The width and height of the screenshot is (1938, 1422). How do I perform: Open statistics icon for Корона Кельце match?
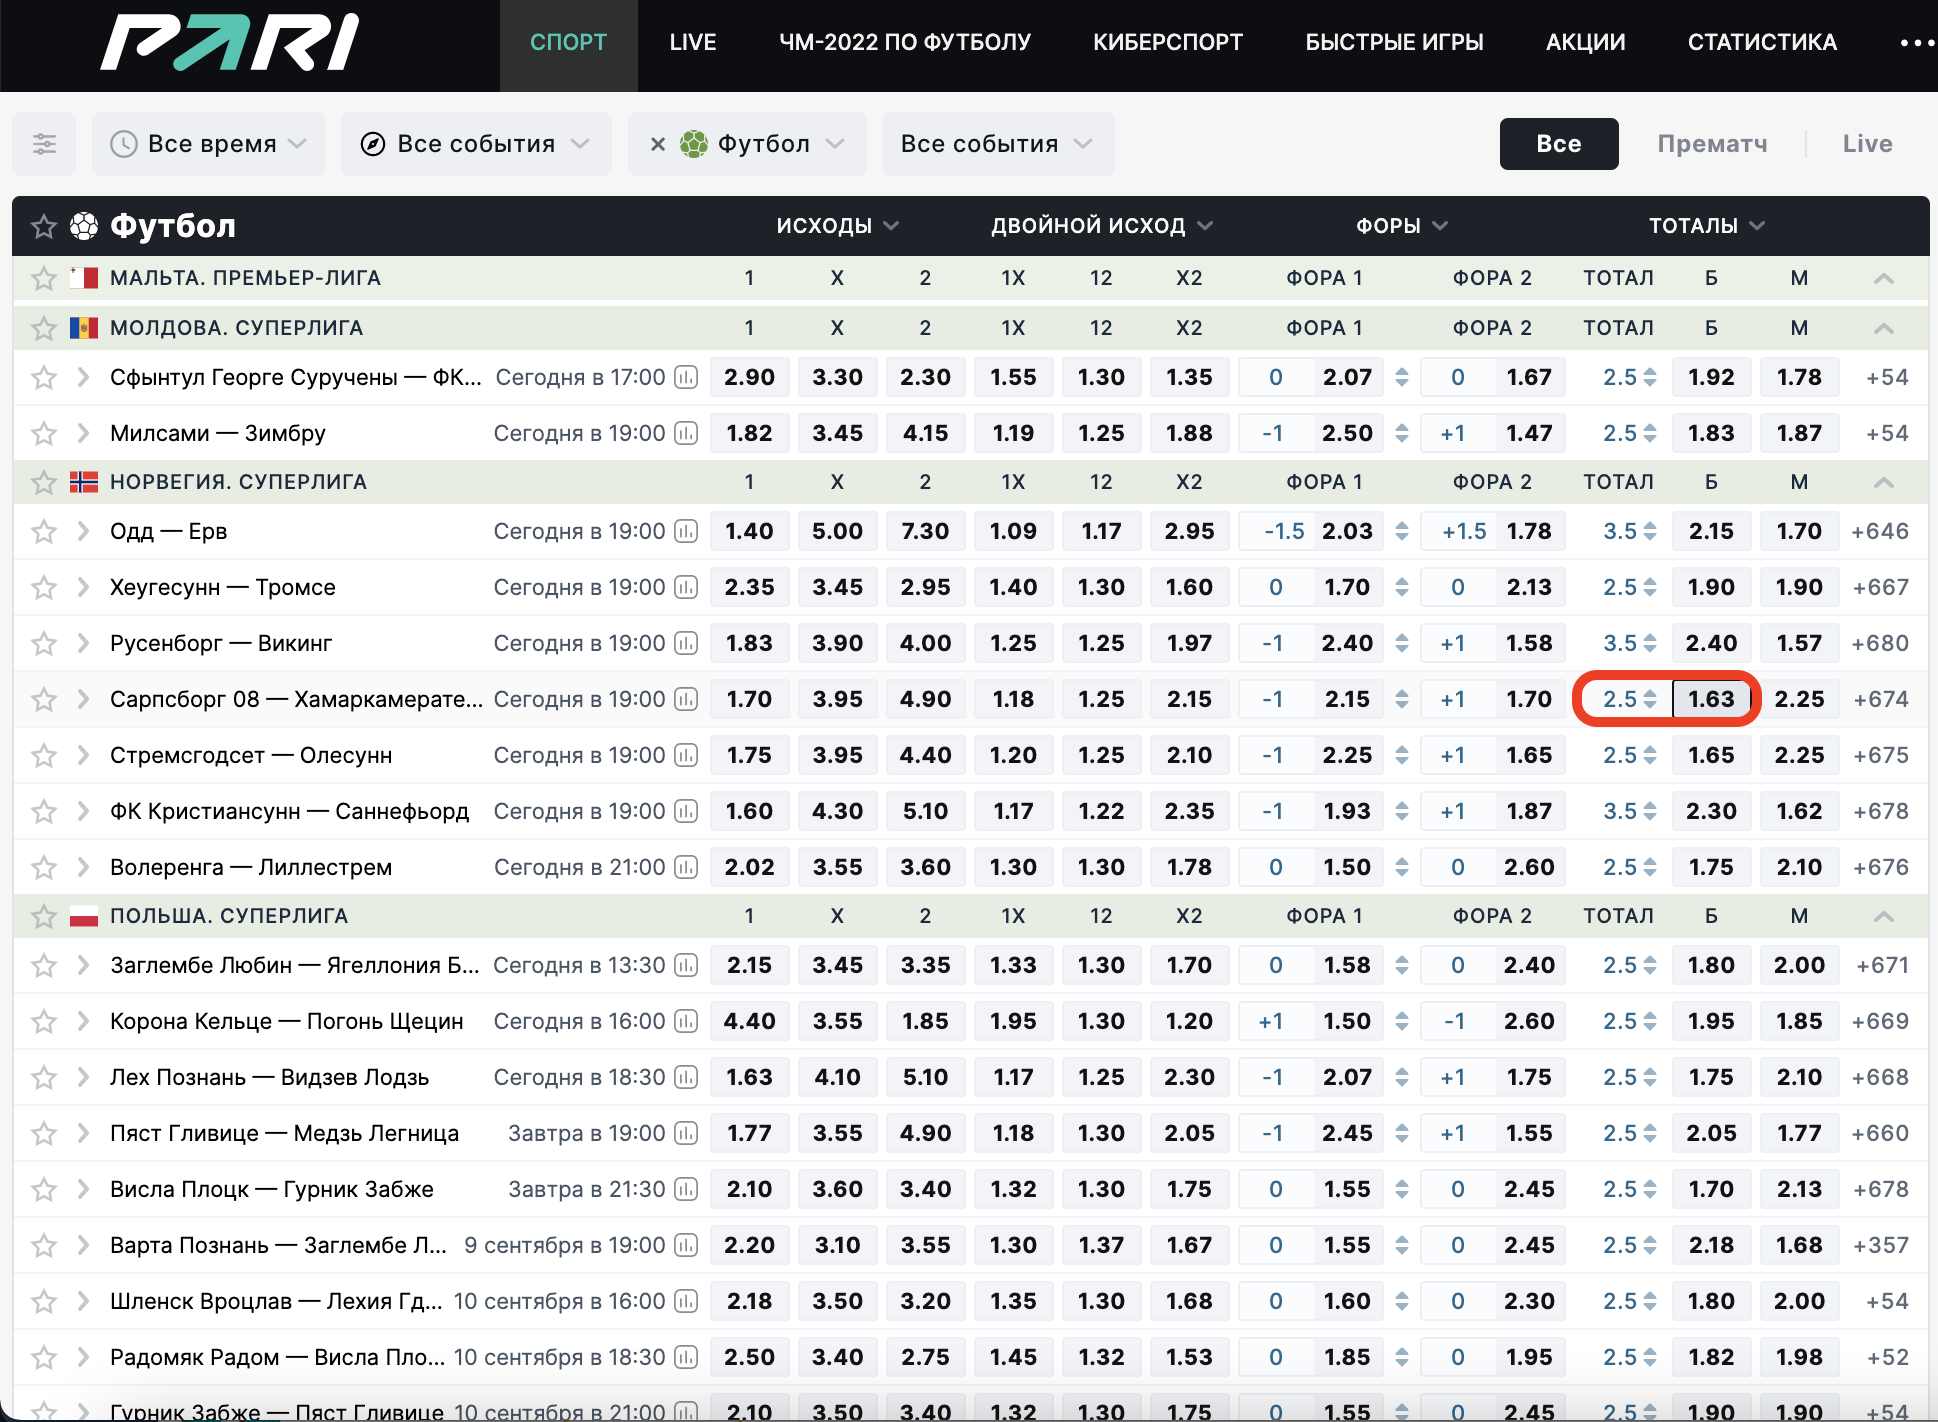pos(686,1021)
